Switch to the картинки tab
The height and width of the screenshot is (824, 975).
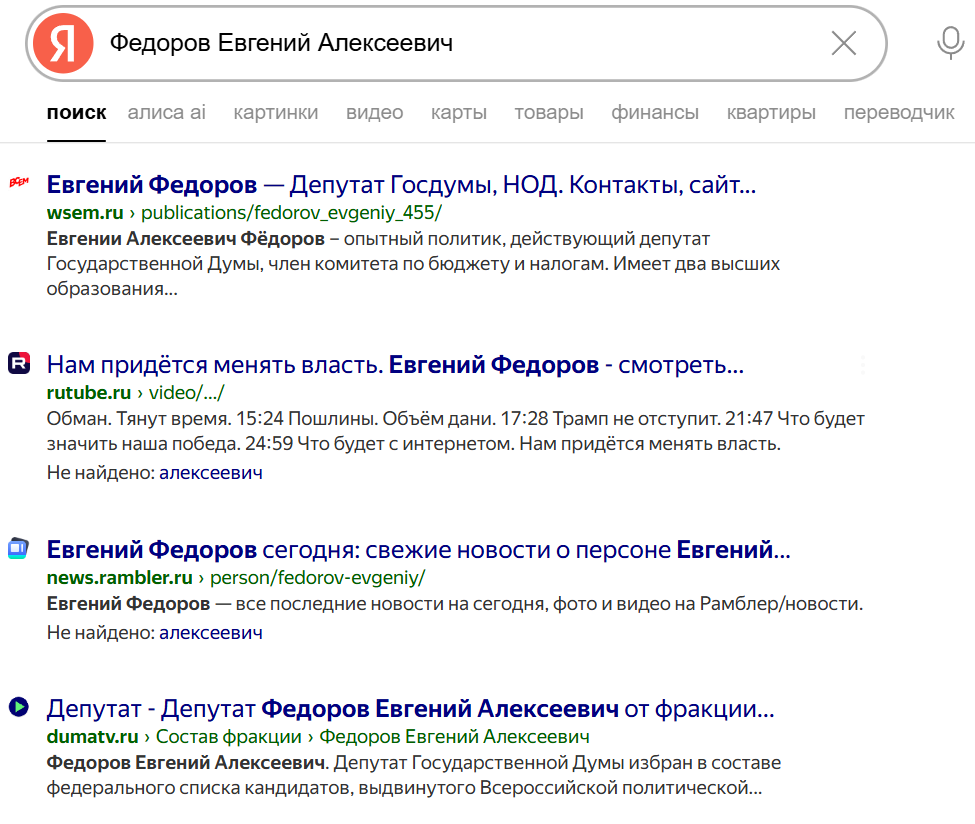tap(276, 113)
